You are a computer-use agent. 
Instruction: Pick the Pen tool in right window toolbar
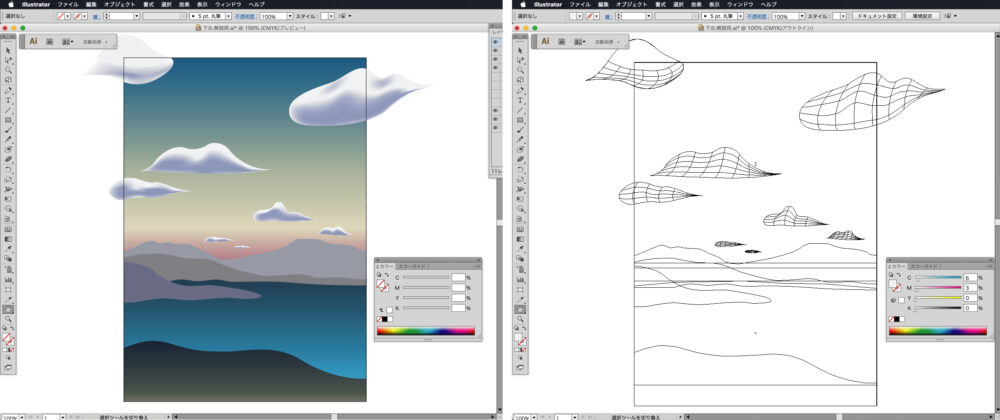click(x=520, y=90)
